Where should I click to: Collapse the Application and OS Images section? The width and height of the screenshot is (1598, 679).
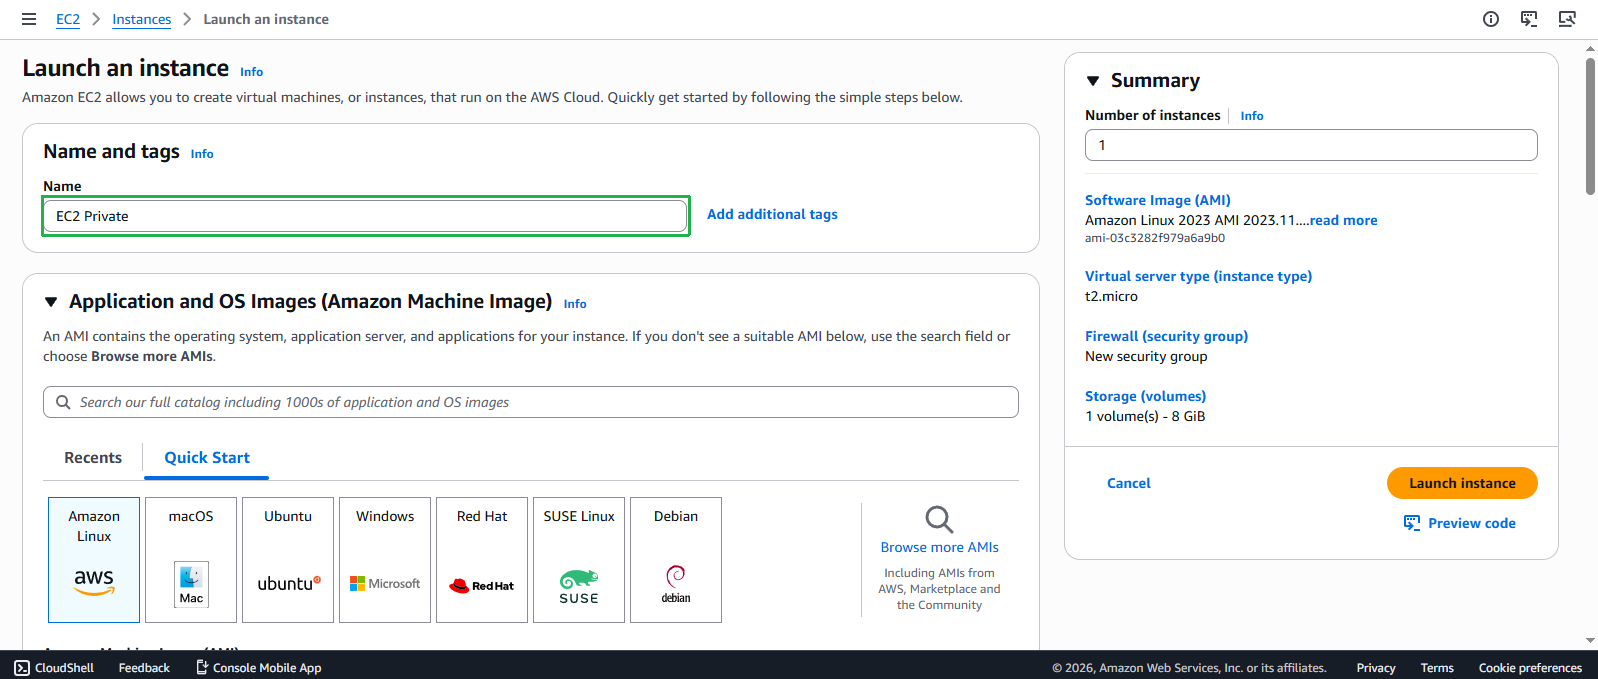(51, 302)
